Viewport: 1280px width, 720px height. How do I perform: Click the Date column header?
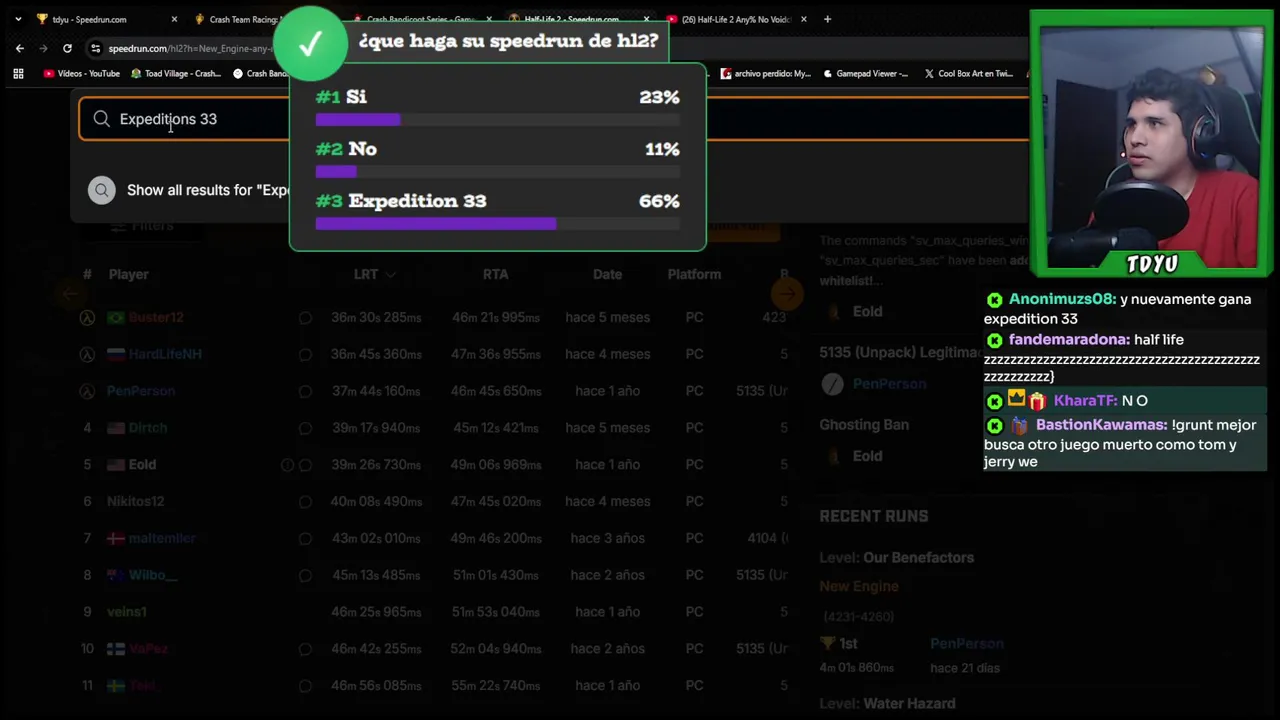[607, 274]
